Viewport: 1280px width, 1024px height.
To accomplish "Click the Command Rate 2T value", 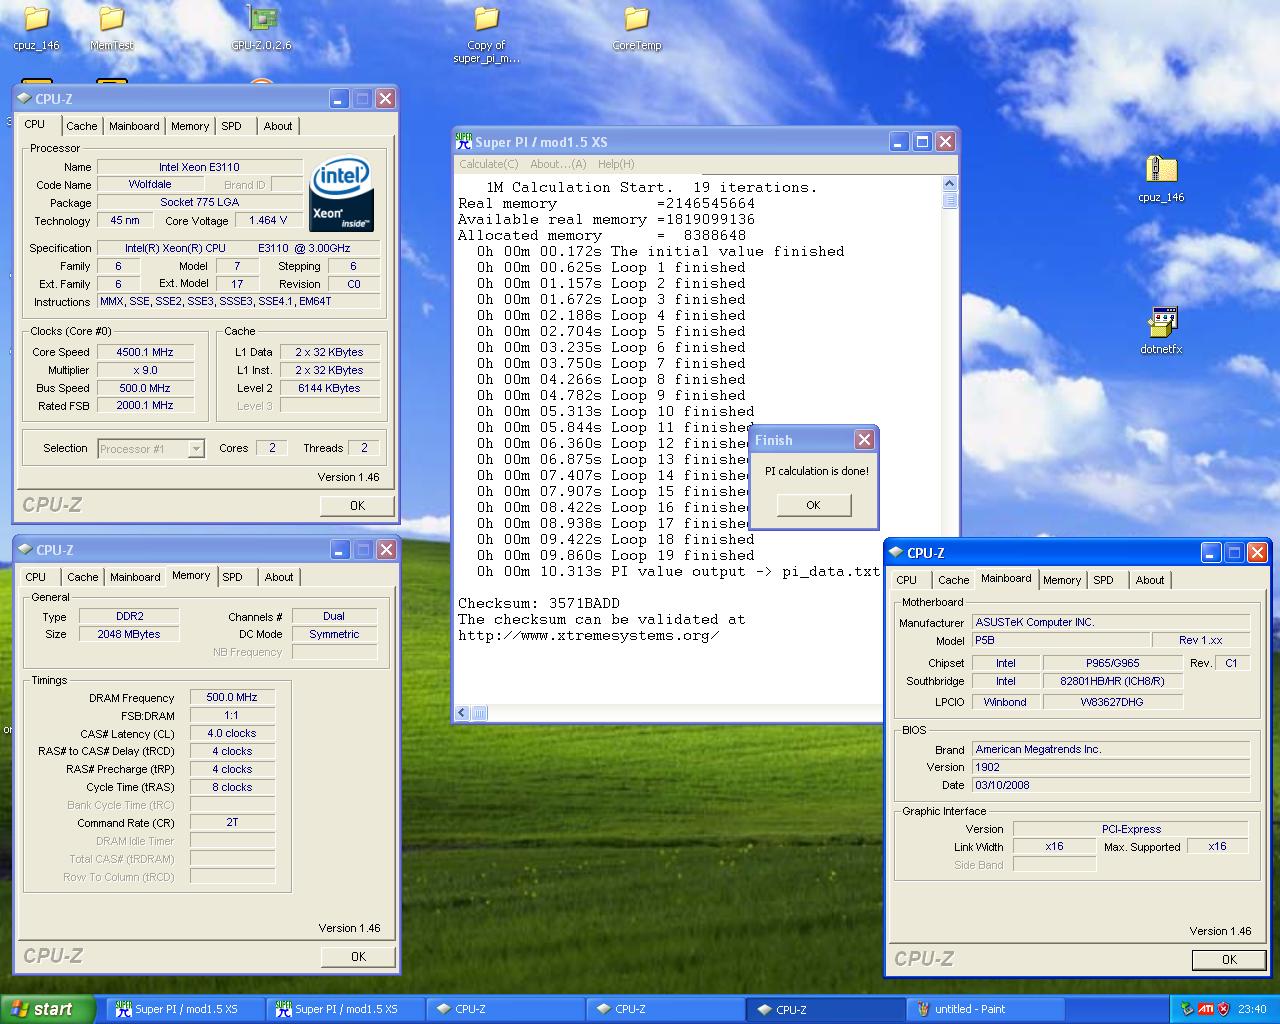I will (x=232, y=822).
